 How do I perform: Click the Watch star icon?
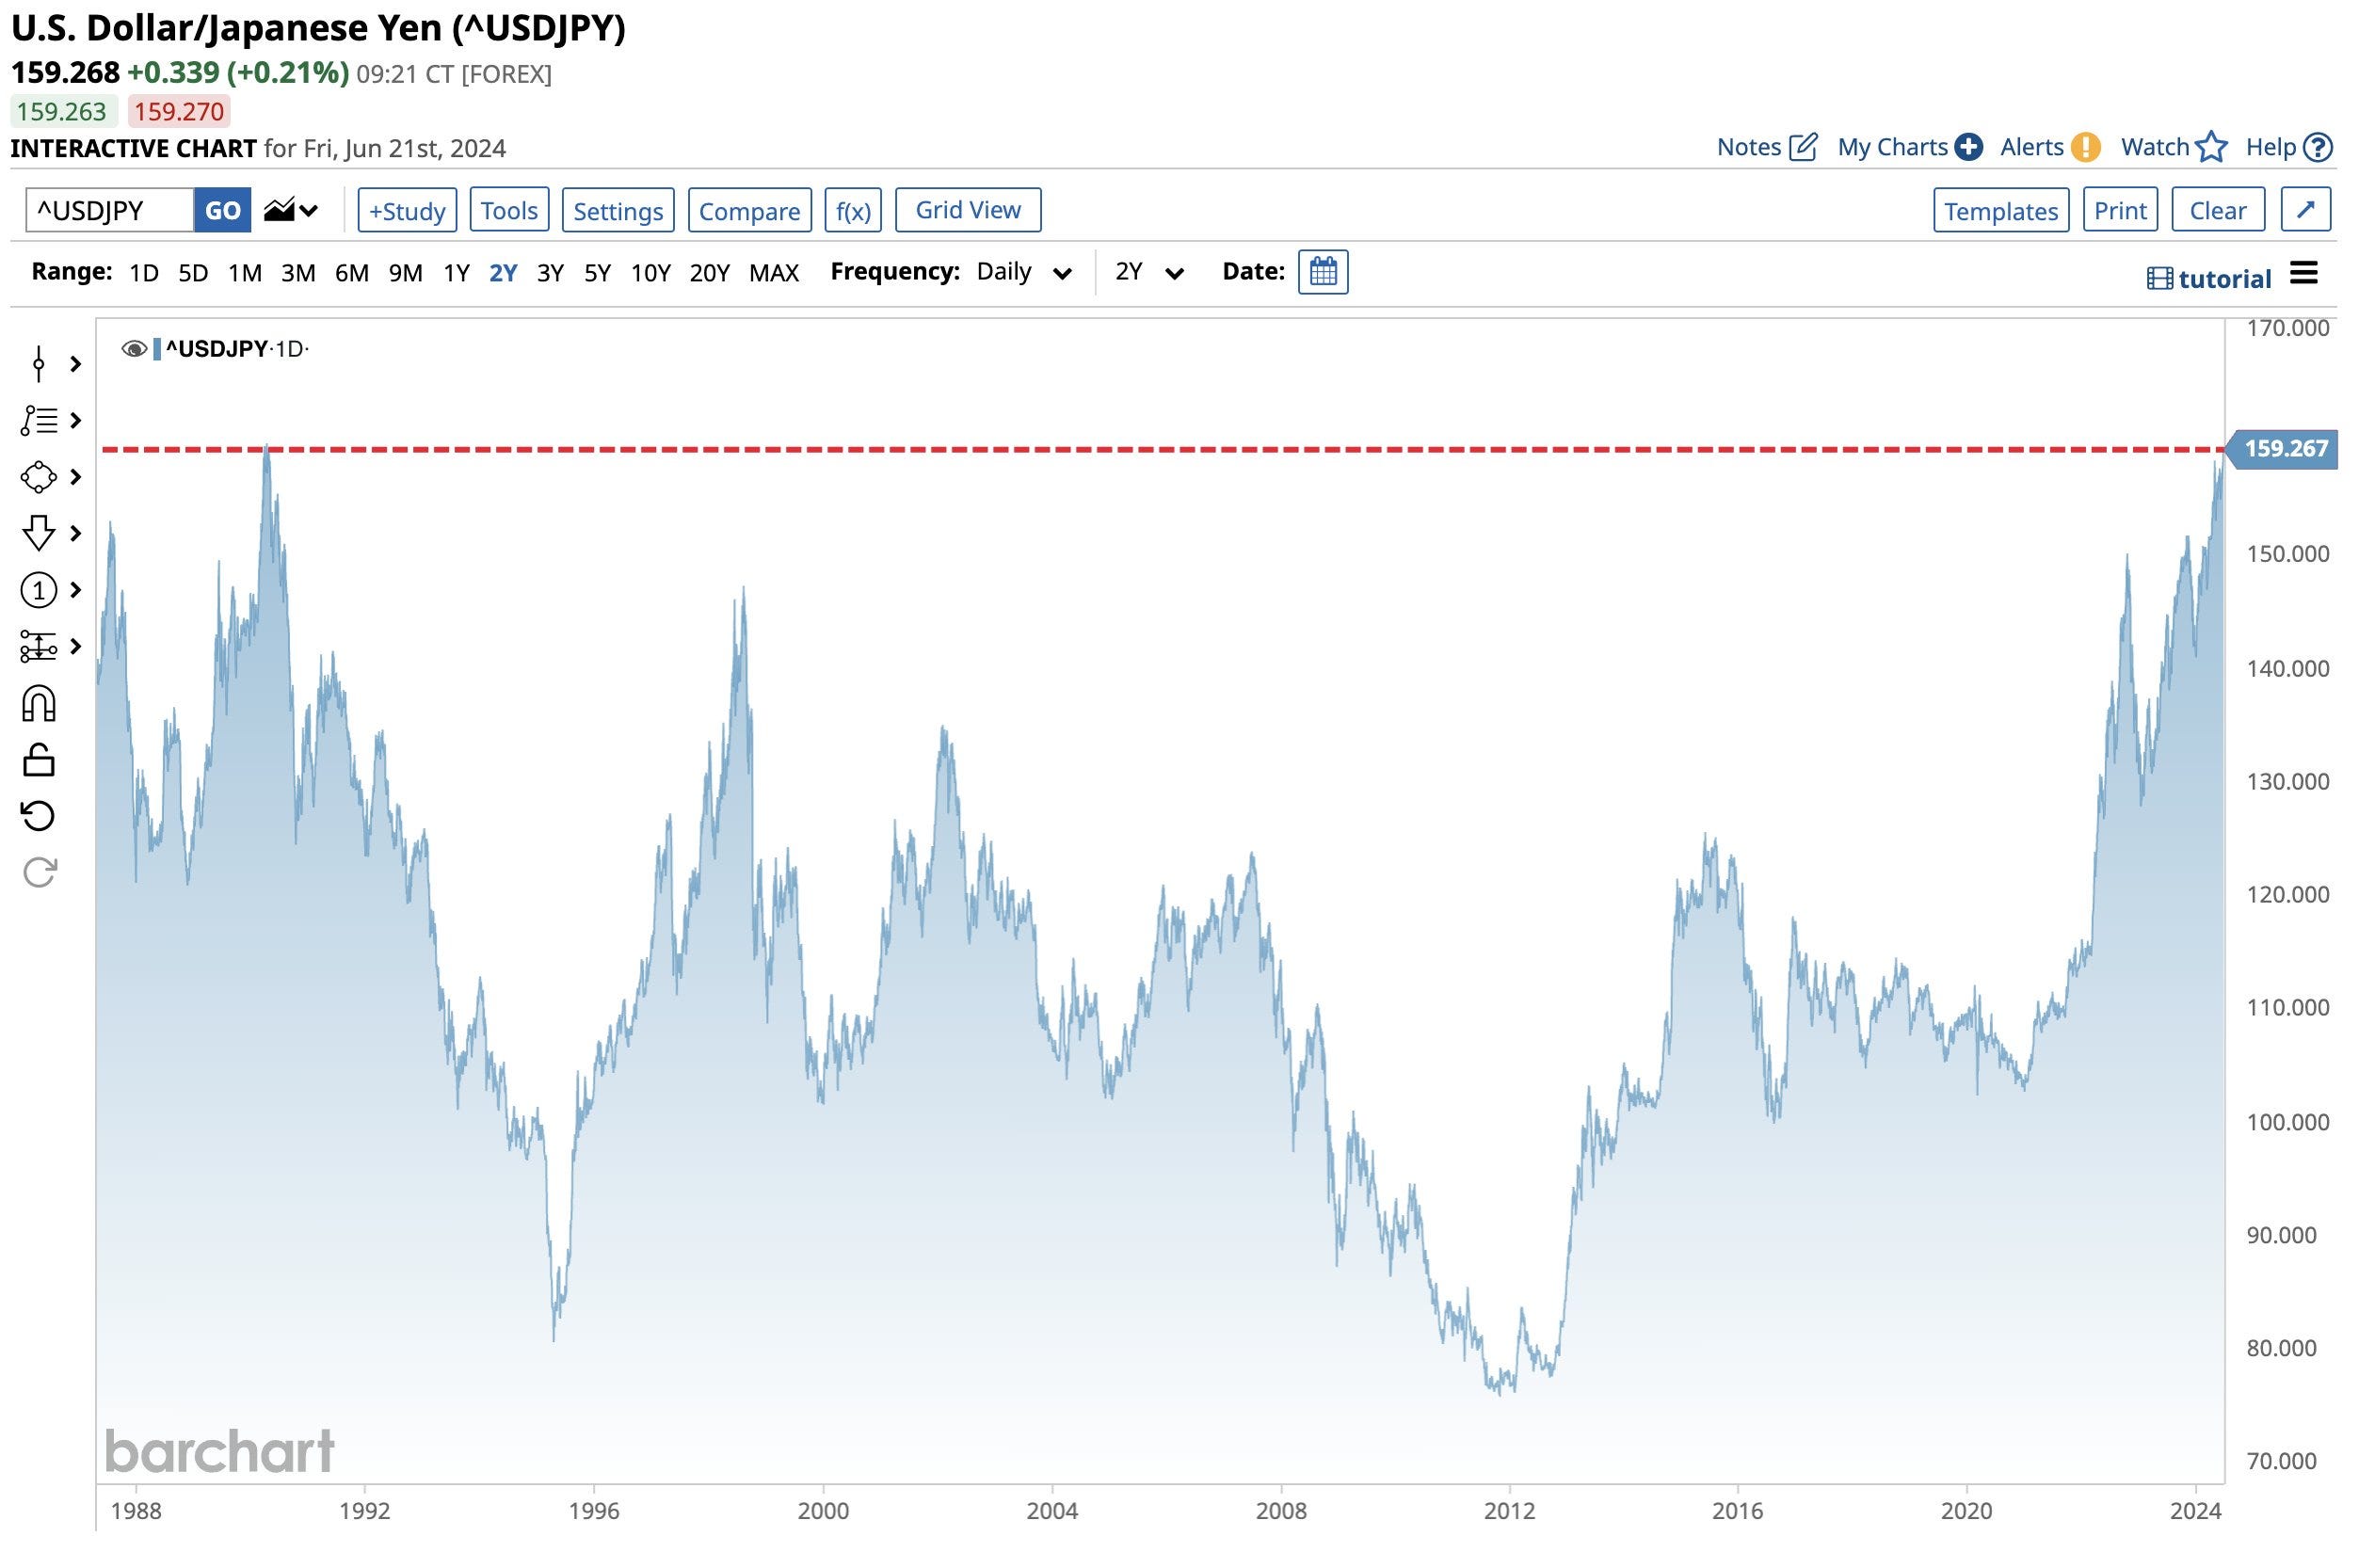tap(2211, 147)
